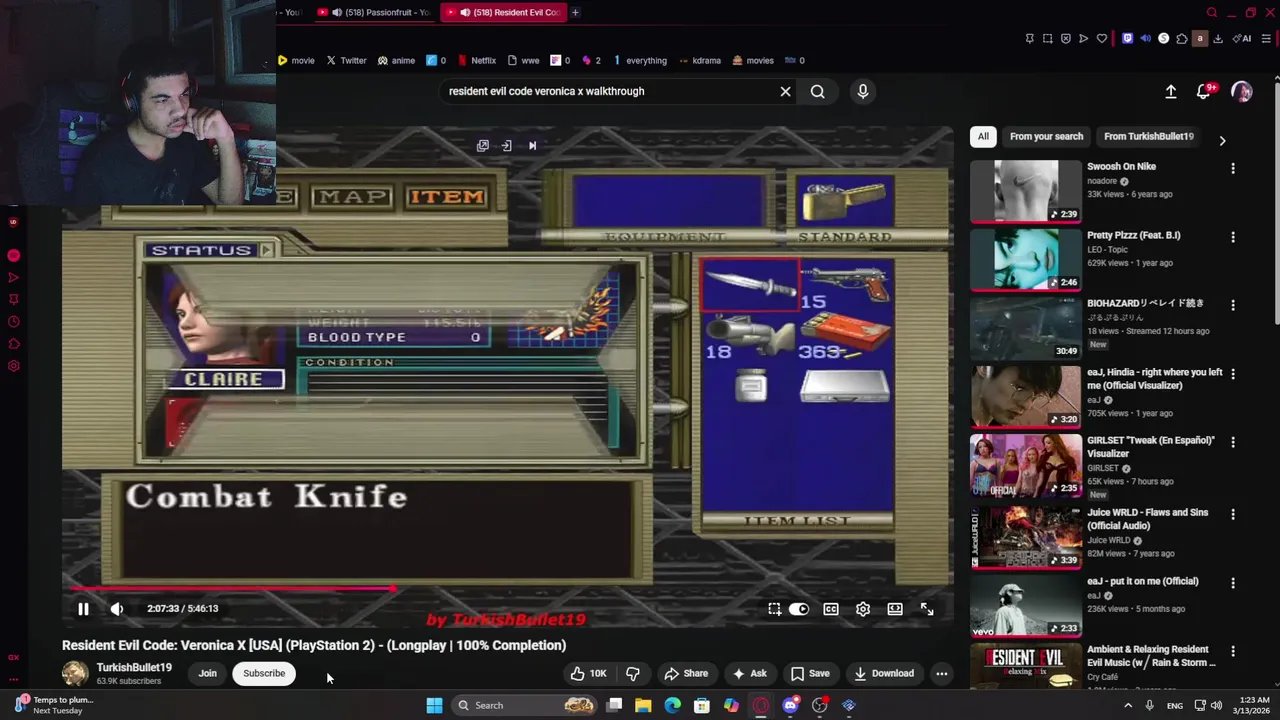Screen dimensions: 1280x720
Task: Select the From TurkishBullet19 chip
Action: coord(1149,137)
